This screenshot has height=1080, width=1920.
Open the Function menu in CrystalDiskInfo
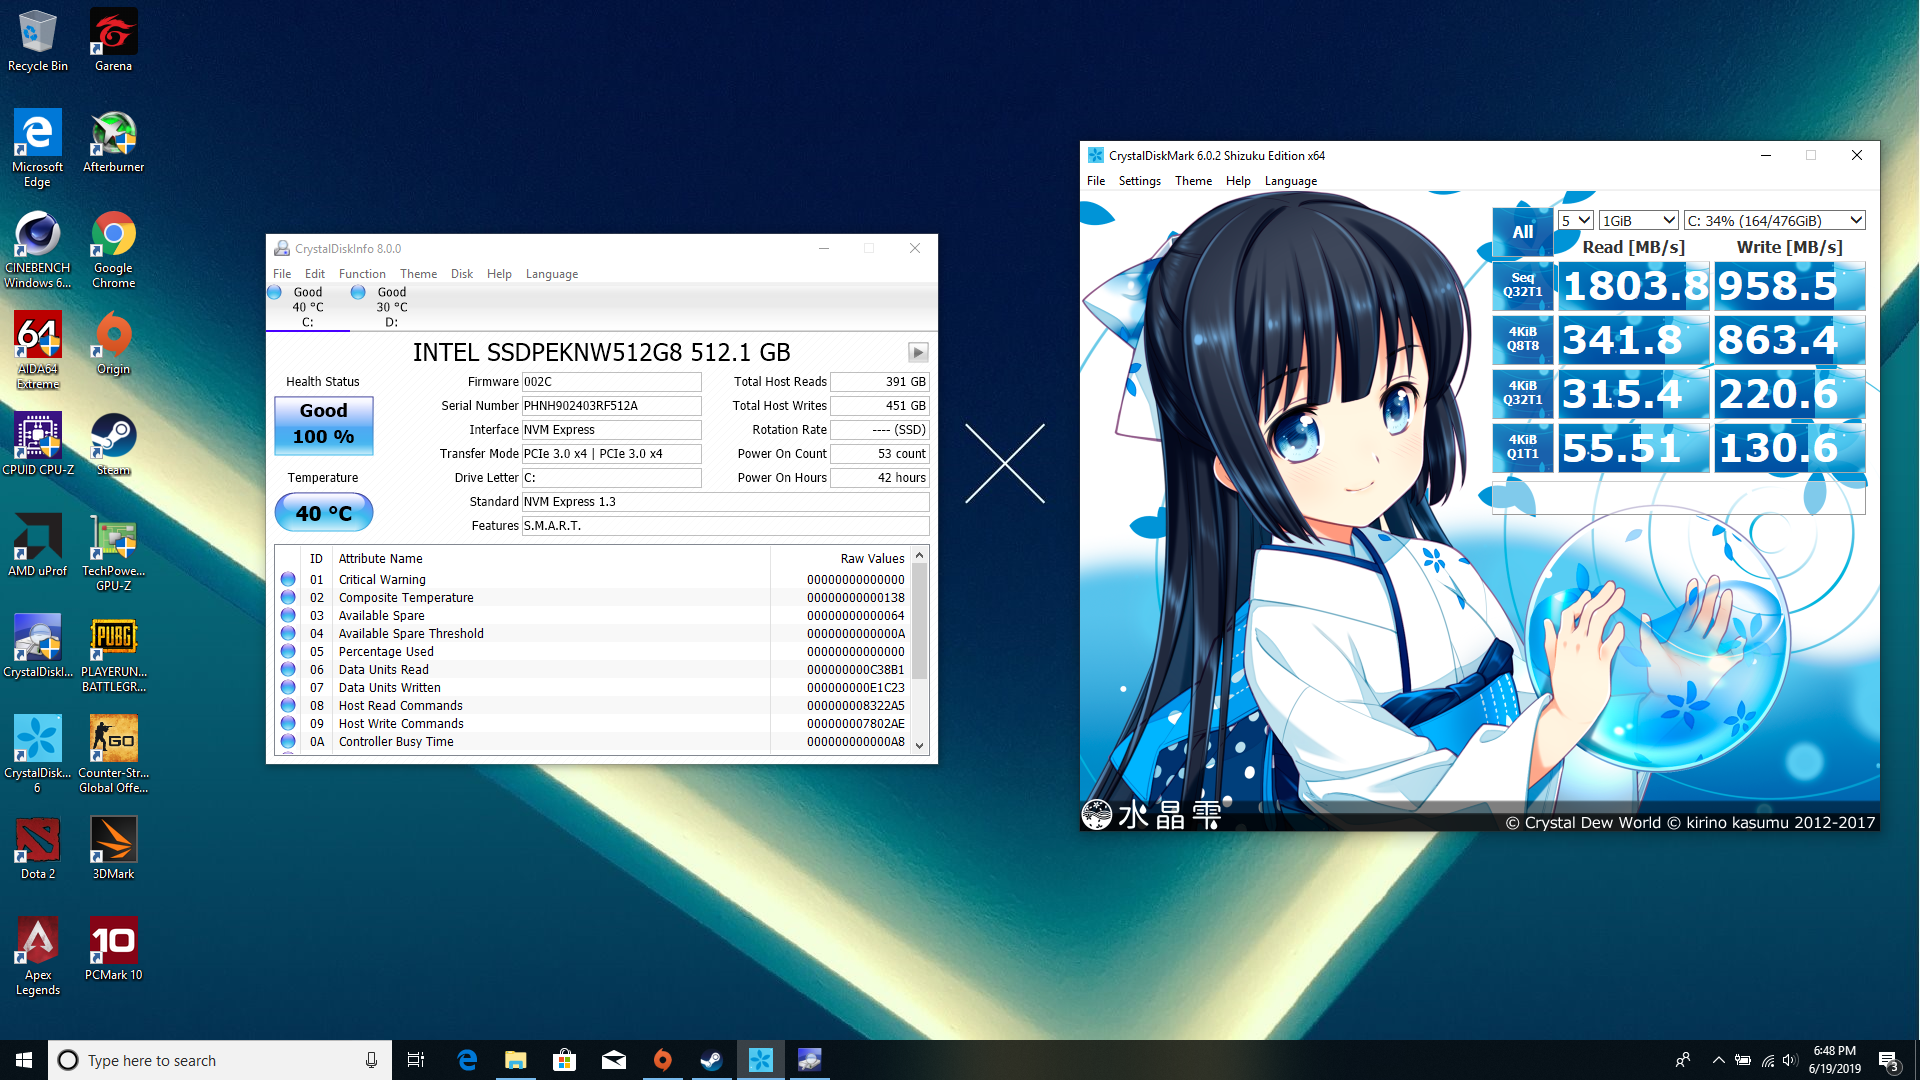point(362,274)
